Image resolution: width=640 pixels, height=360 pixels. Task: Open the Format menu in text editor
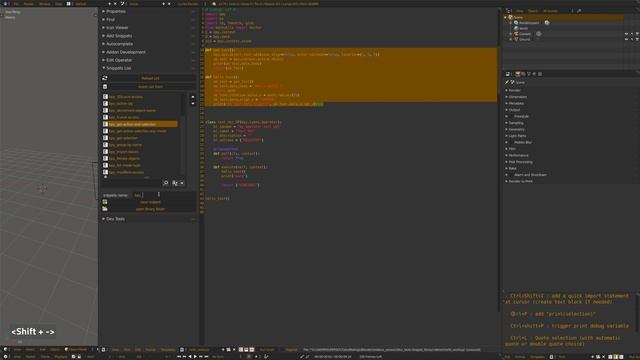tap(151, 350)
